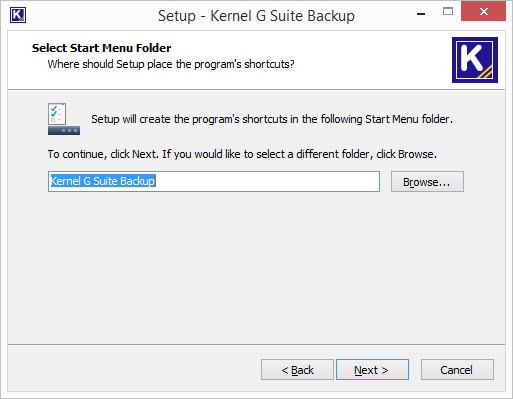Click the "Setup - Kernel G Suite Backup" title
The height and width of the screenshot is (399, 513).
tap(256, 16)
